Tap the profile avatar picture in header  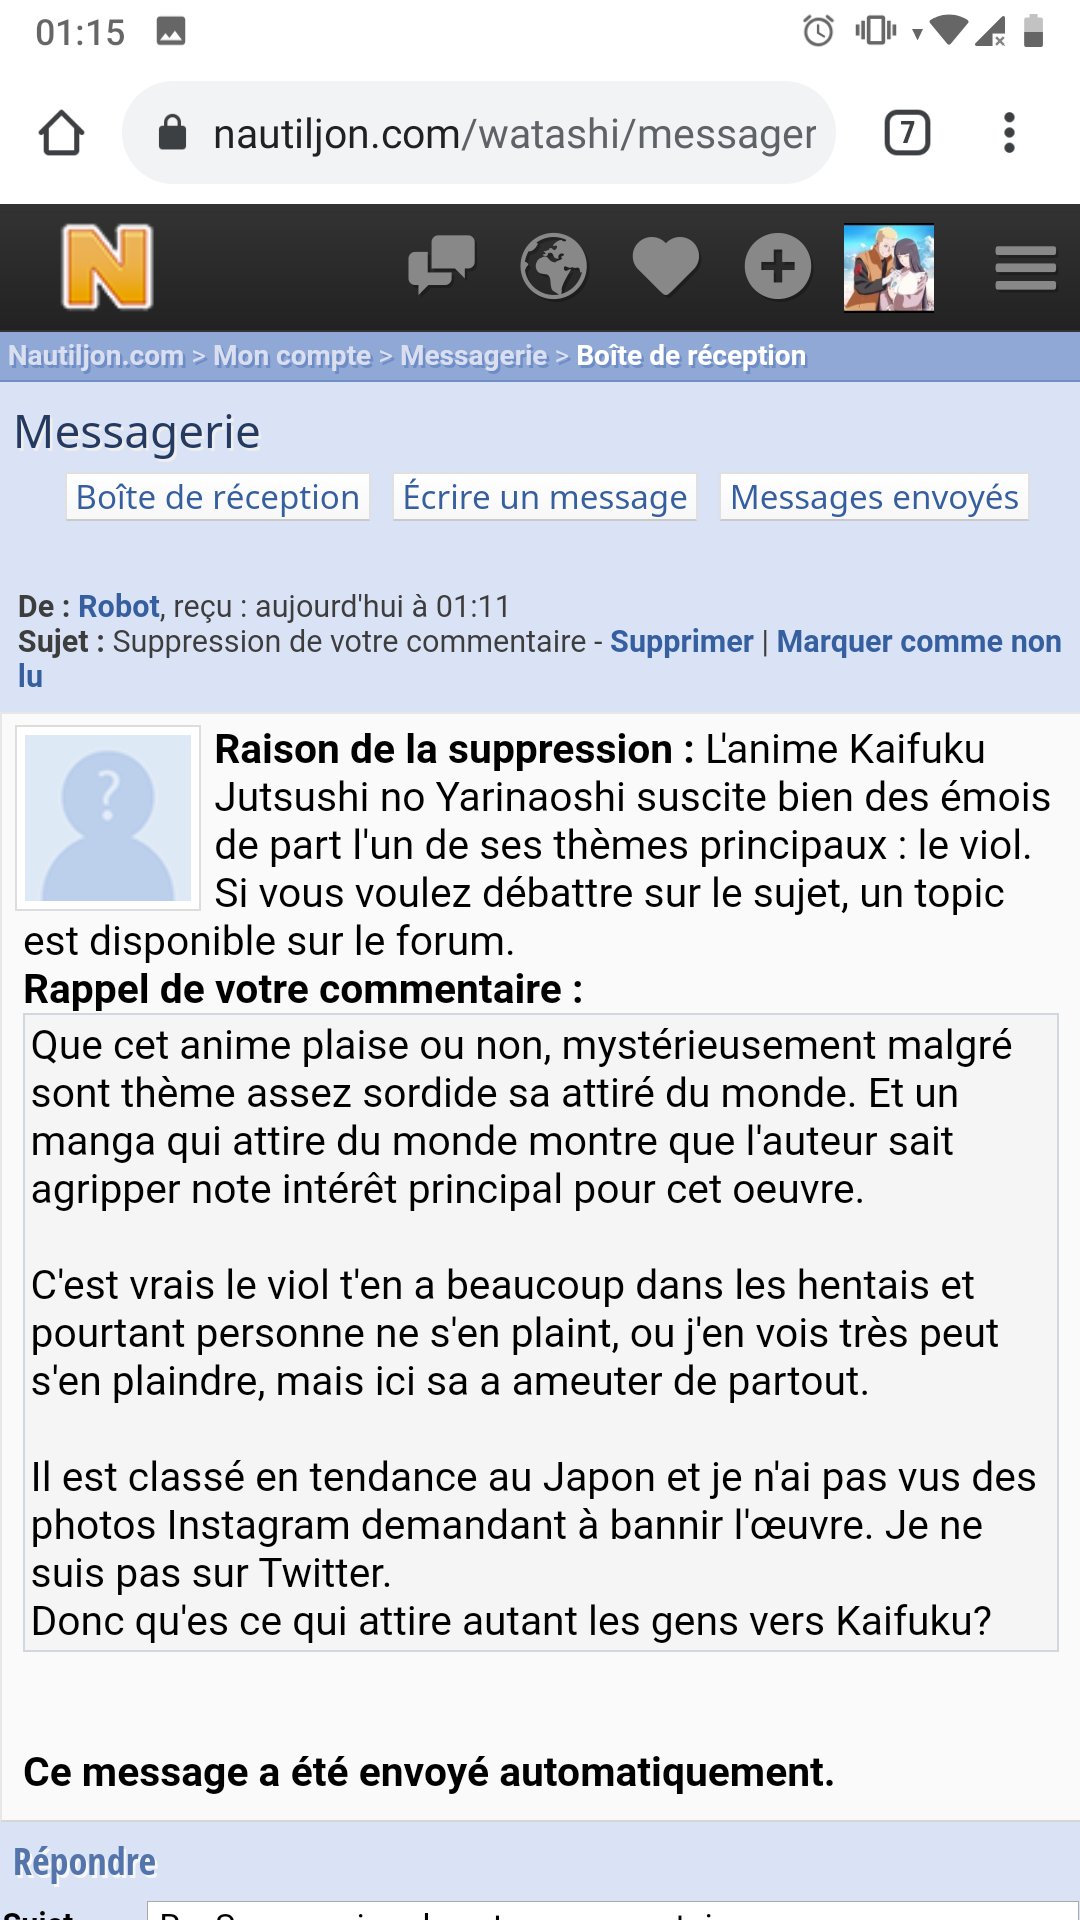click(x=889, y=267)
